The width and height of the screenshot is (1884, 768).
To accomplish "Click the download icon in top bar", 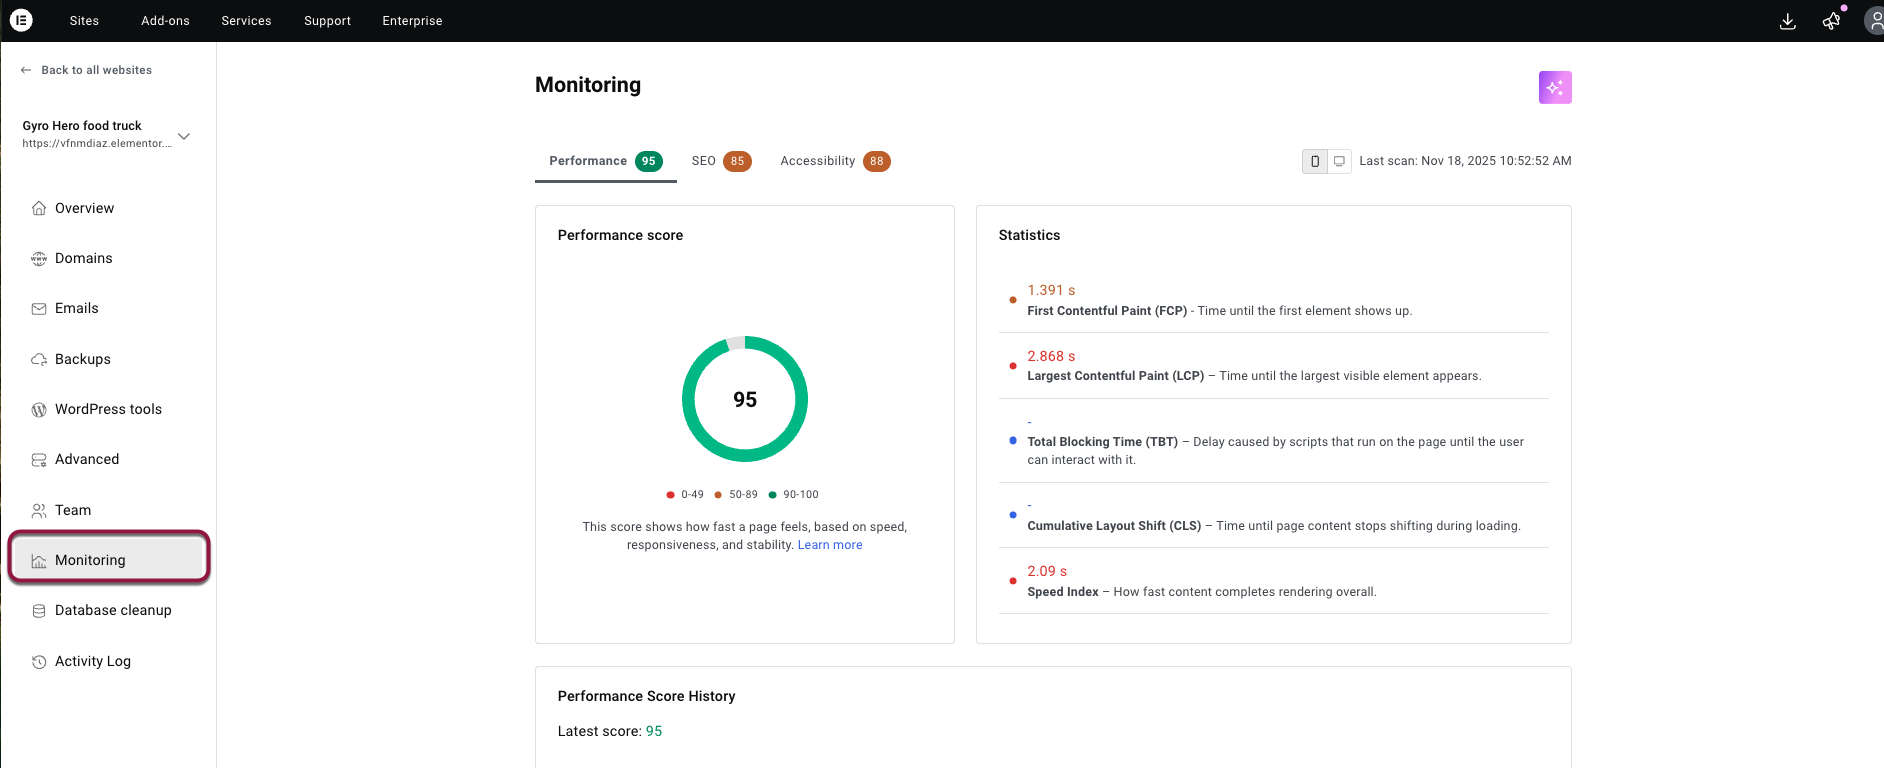I will [x=1787, y=21].
